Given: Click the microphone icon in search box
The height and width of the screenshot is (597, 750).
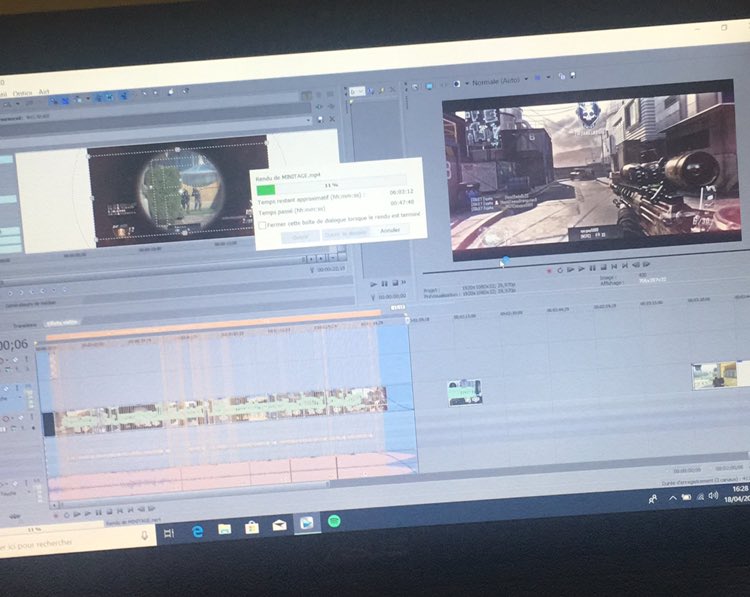Looking at the screenshot, I should [x=144, y=536].
